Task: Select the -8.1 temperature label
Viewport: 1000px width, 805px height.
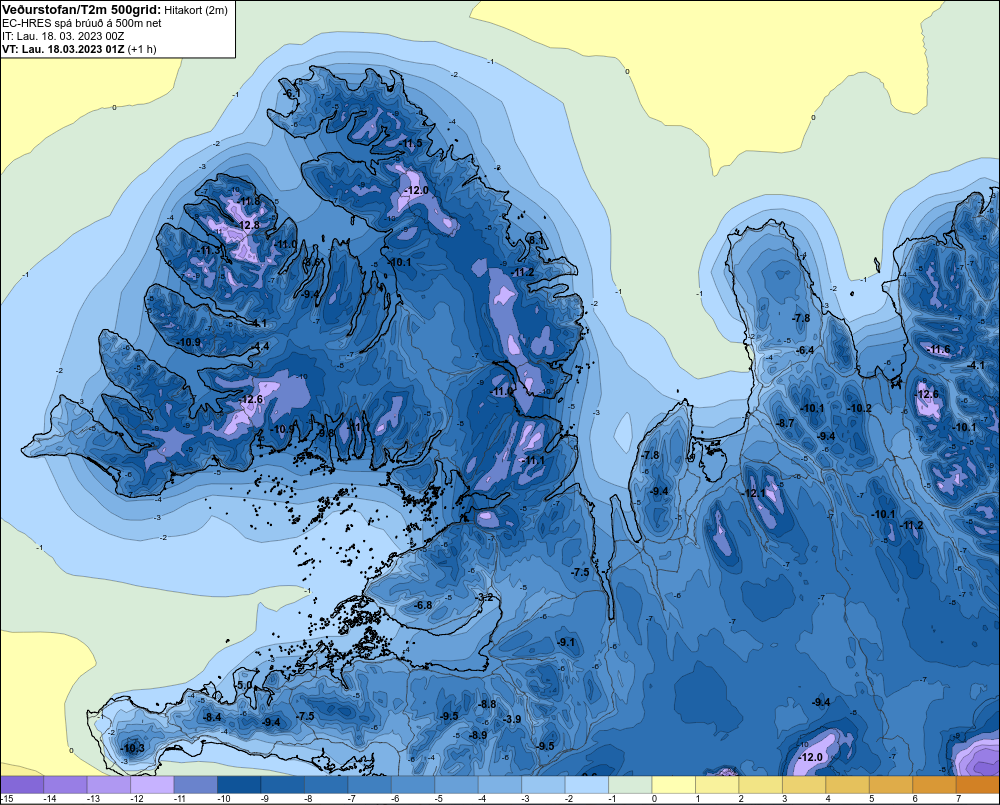Action: coord(535,240)
